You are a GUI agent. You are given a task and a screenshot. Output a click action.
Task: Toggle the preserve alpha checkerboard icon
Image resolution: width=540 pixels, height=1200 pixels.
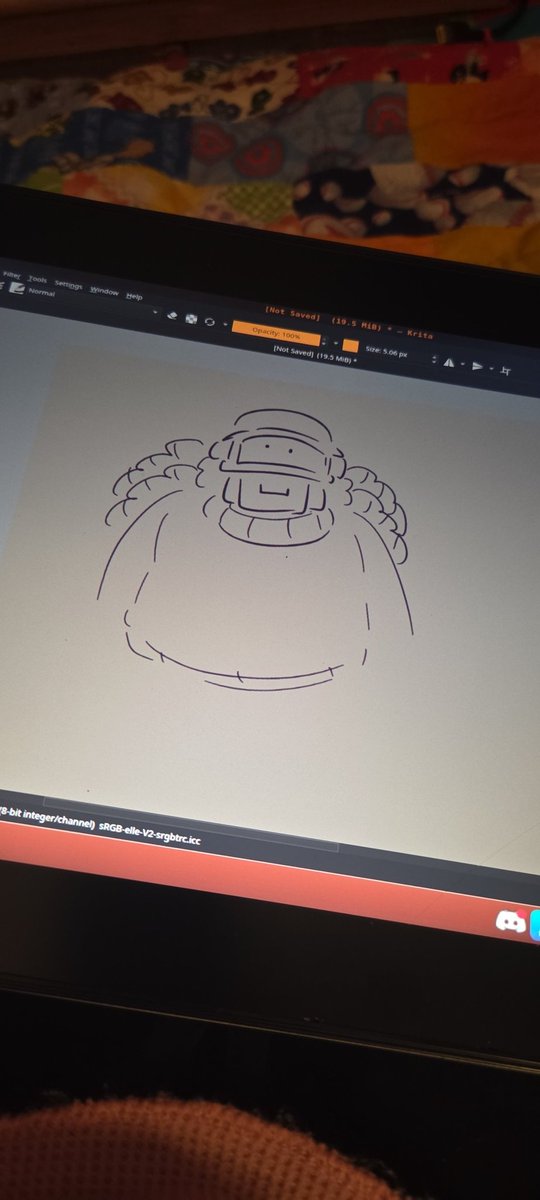click(x=190, y=319)
